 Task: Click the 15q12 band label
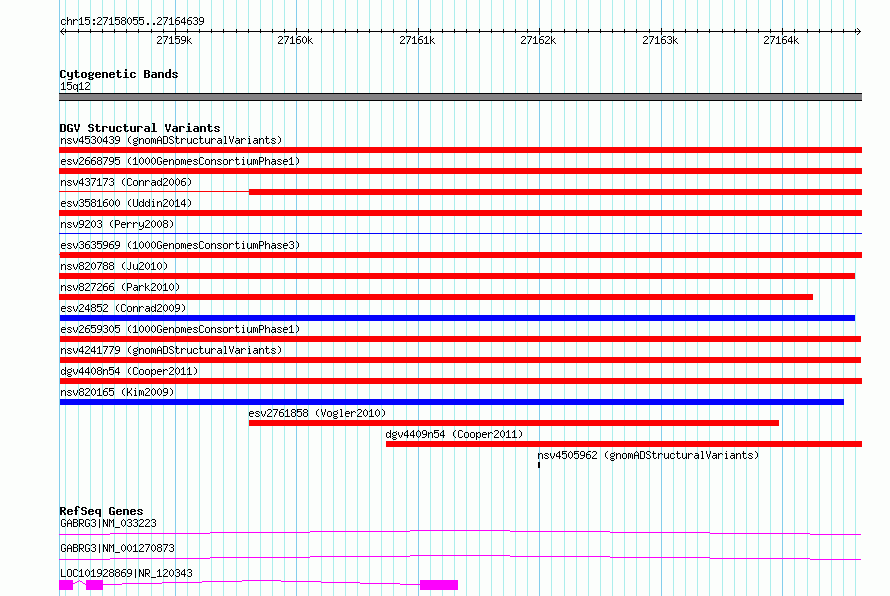pos(75,86)
